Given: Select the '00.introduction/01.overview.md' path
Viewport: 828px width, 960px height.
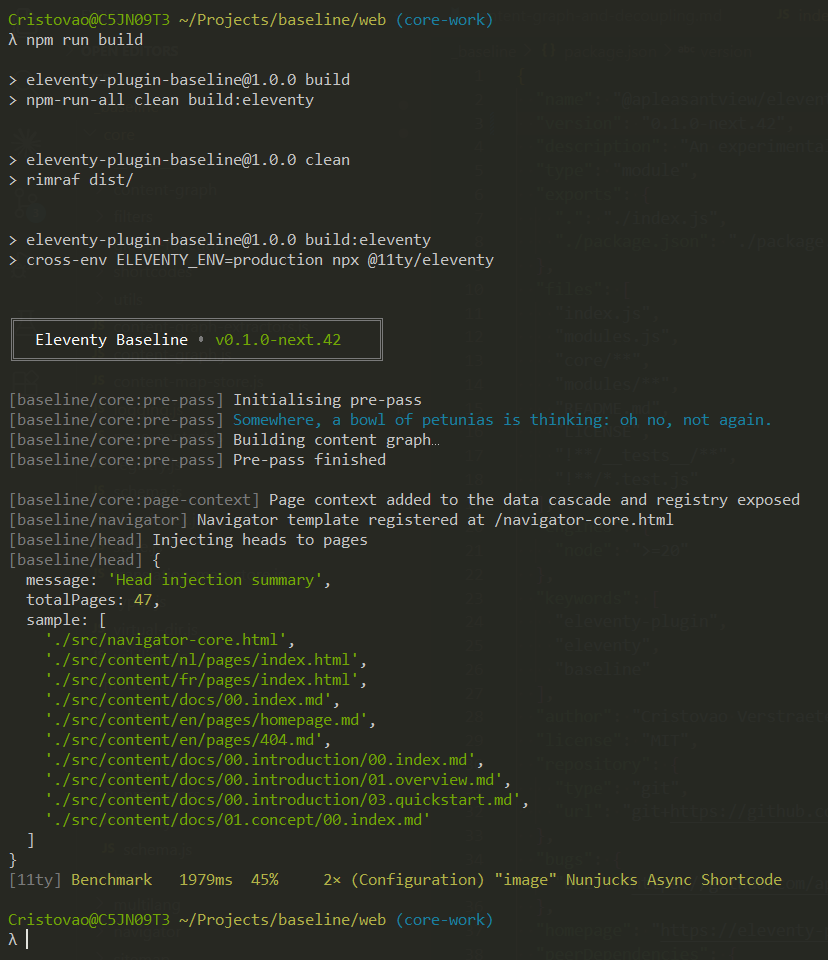Looking at the screenshot, I should 359,780.
